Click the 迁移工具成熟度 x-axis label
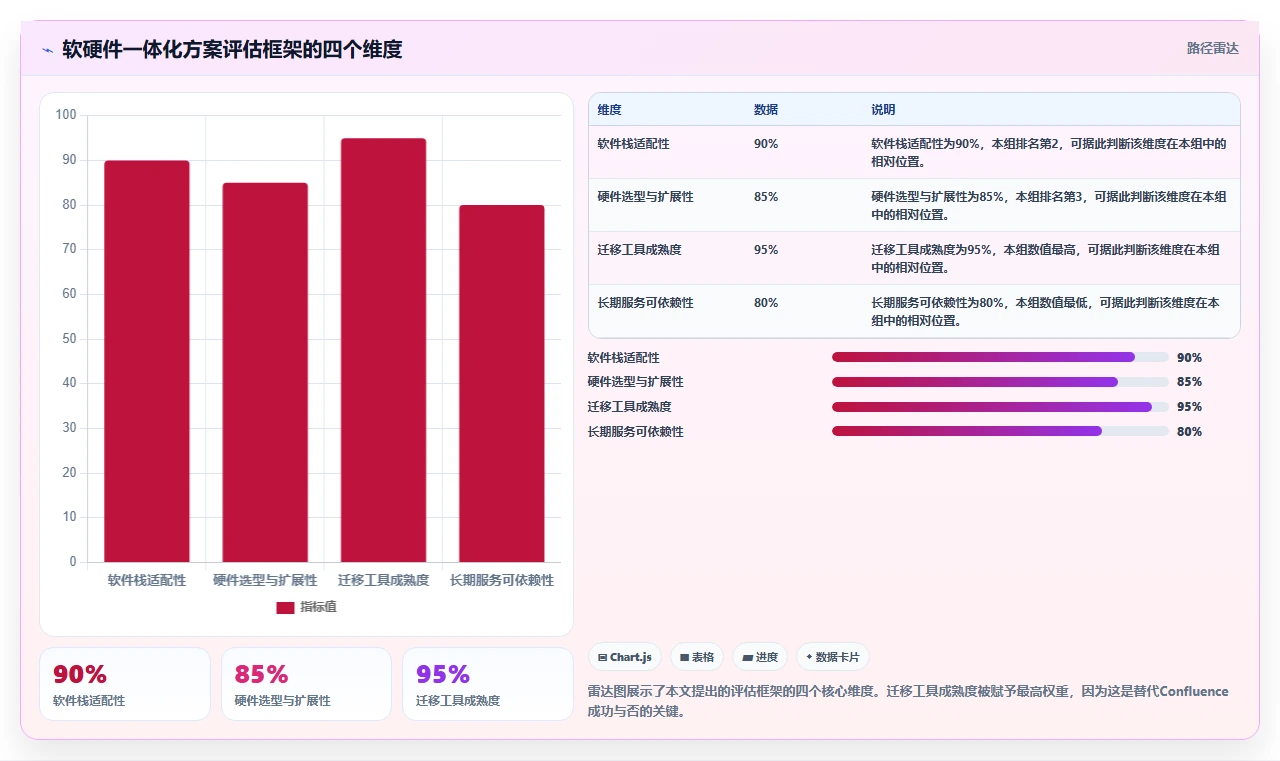This screenshot has width=1280, height=761. (383, 580)
